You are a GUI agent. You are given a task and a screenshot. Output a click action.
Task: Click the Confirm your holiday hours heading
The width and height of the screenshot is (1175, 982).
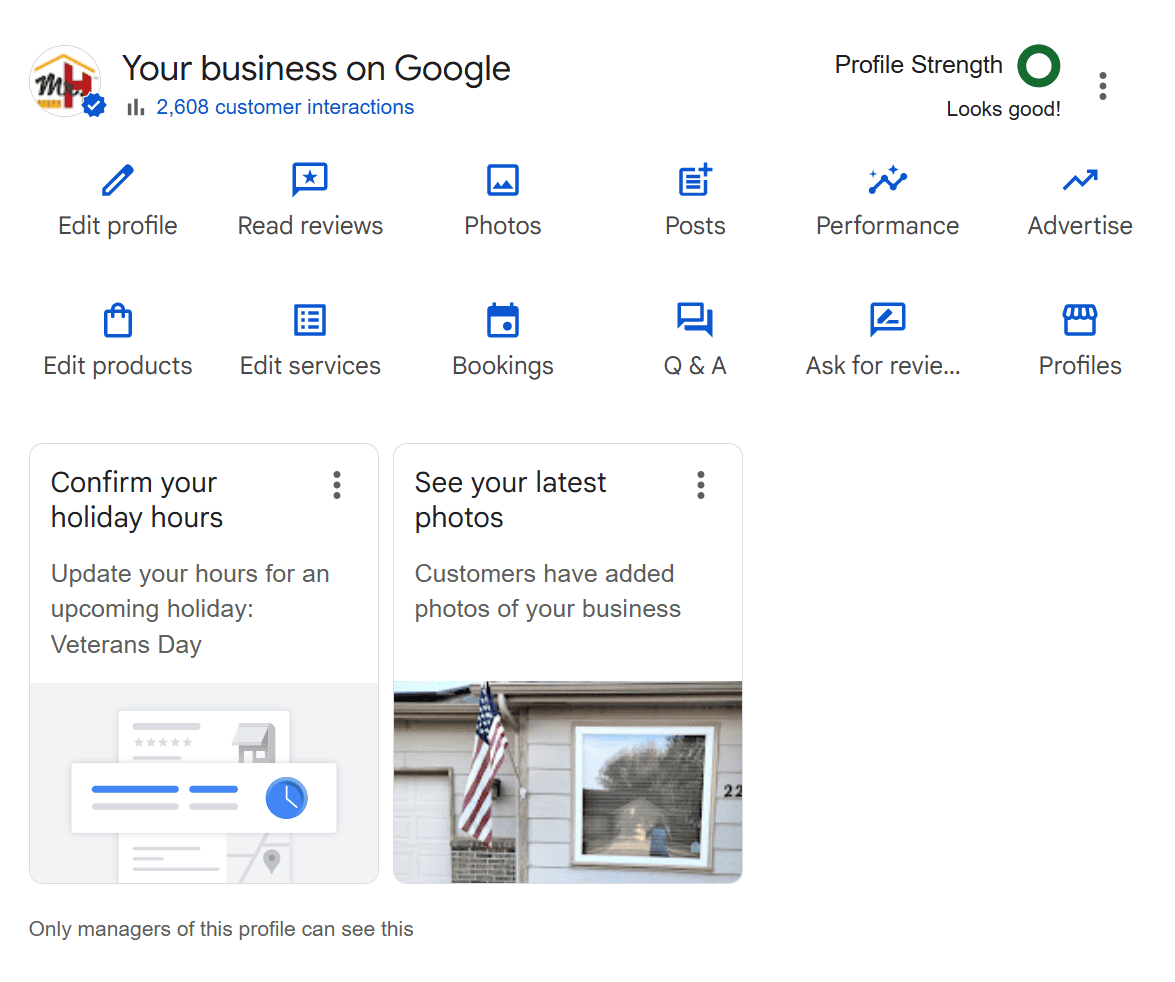[x=137, y=500]
